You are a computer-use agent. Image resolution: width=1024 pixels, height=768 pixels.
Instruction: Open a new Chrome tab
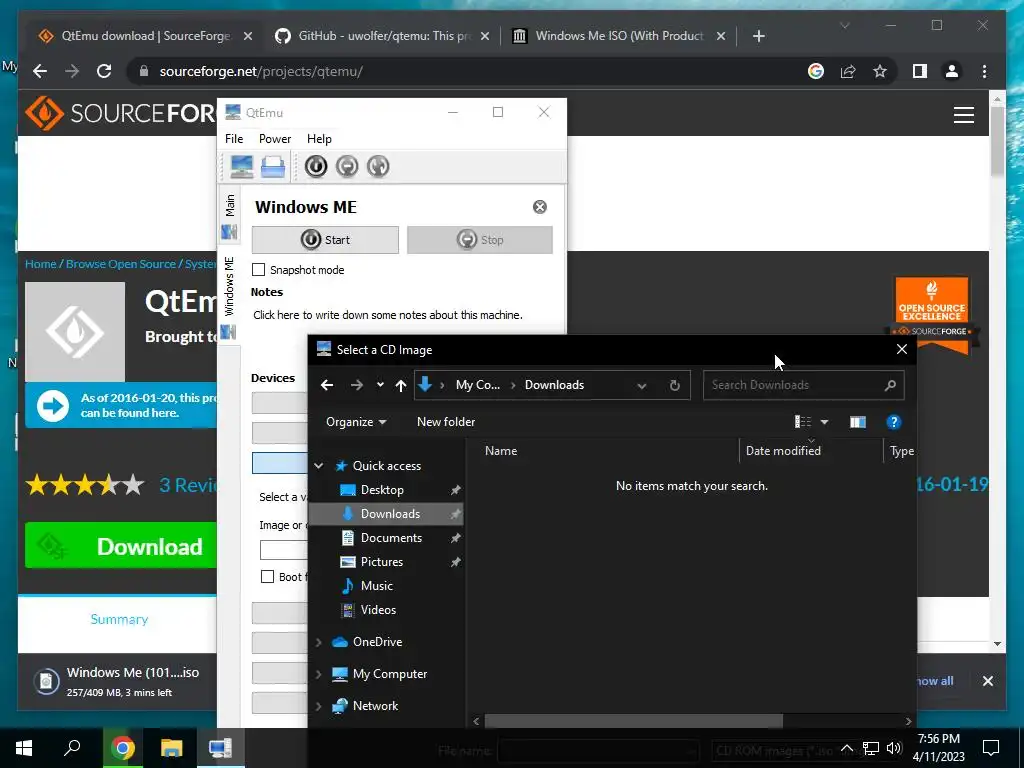point(758,36)
